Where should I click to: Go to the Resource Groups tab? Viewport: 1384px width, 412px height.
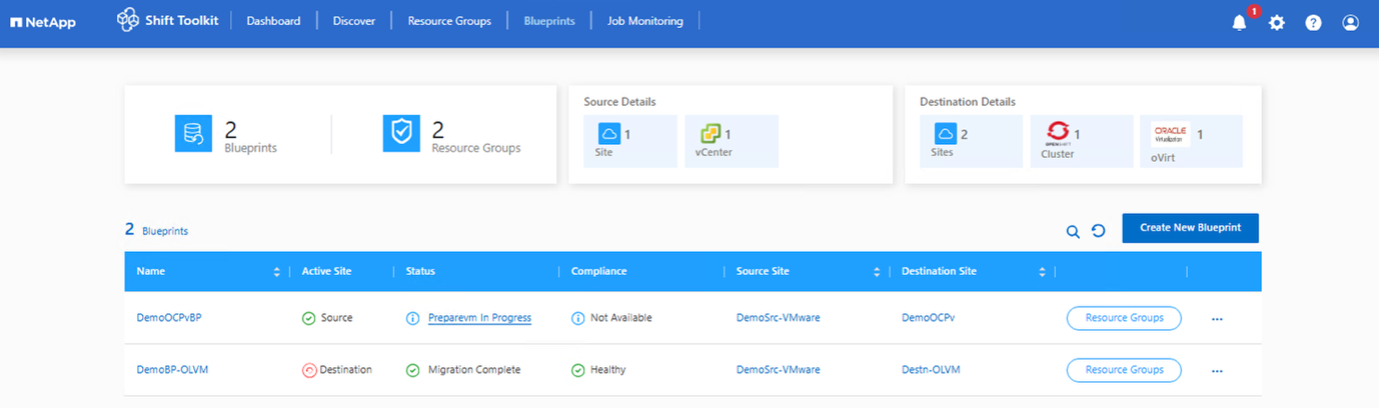pos(451,21)
